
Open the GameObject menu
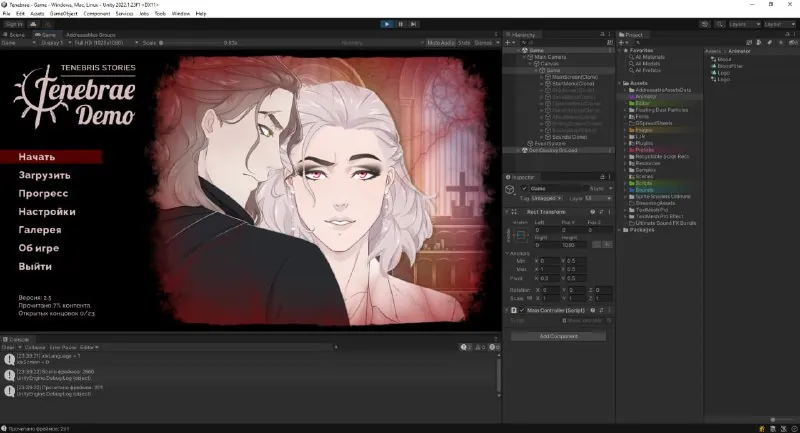click(x=64, y=14)
